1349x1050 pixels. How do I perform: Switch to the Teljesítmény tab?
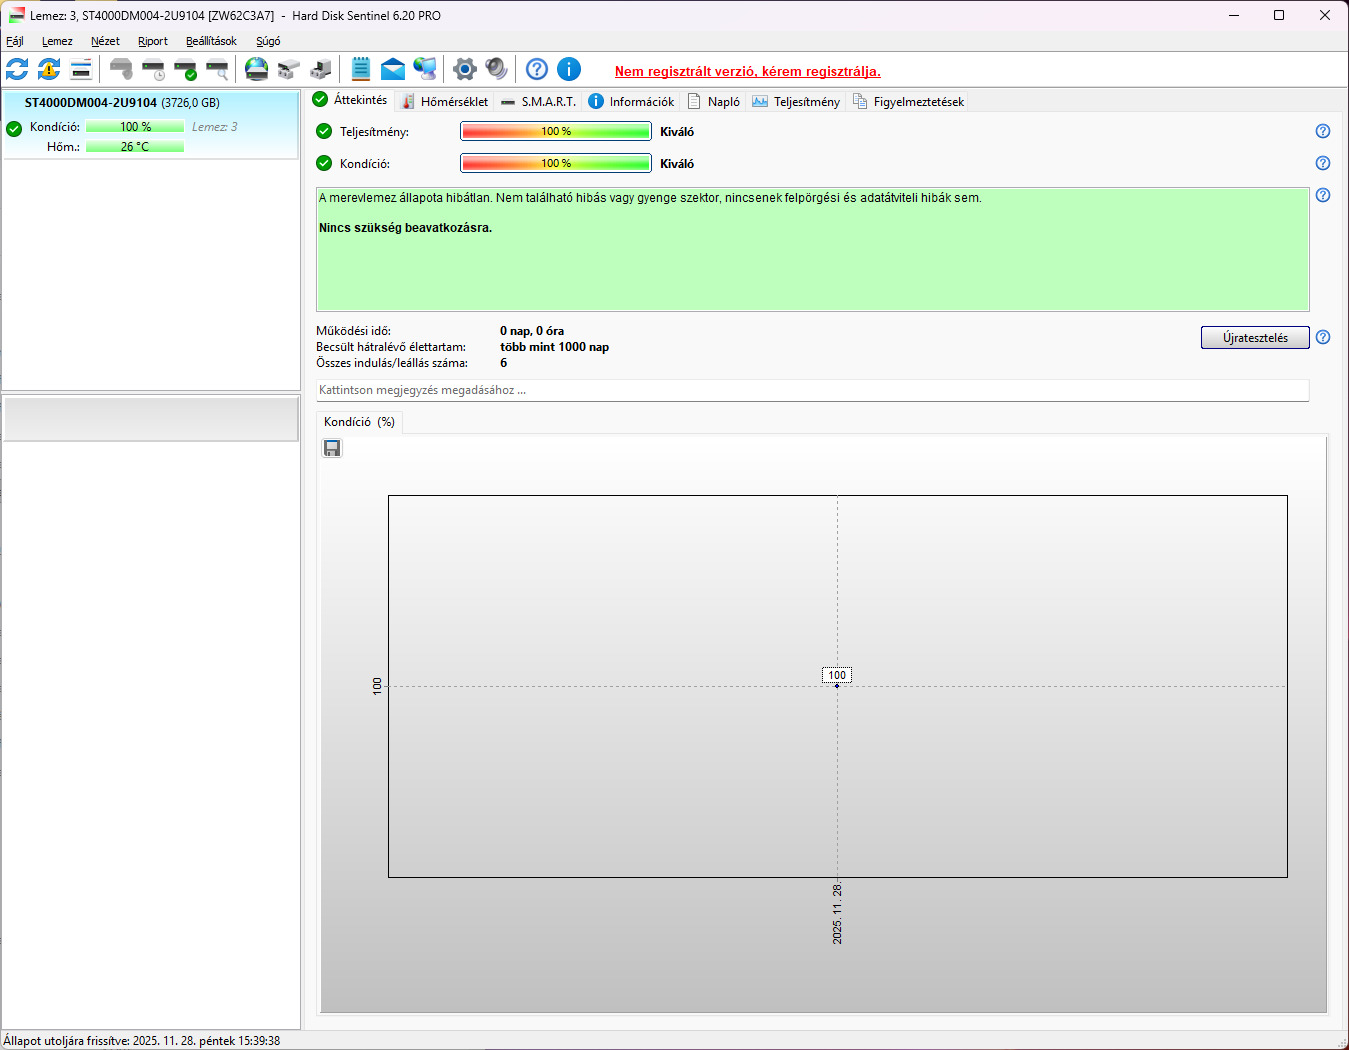pyautogui.click(x=796, y=101)
